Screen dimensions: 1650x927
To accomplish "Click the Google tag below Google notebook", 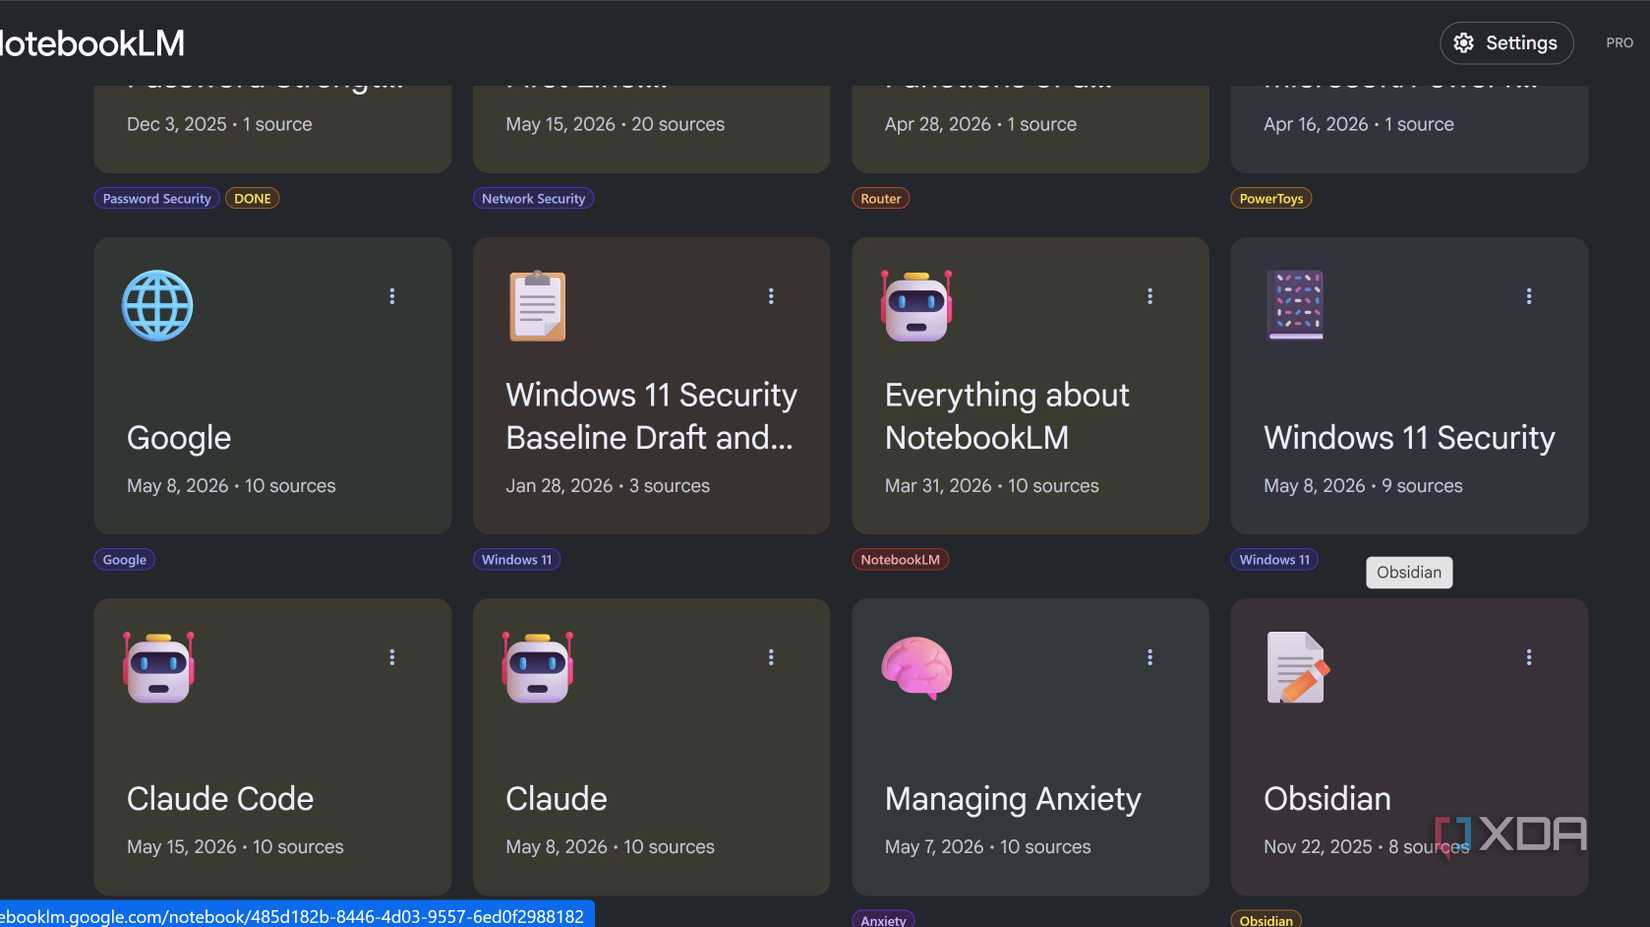I will pos(124,559).
